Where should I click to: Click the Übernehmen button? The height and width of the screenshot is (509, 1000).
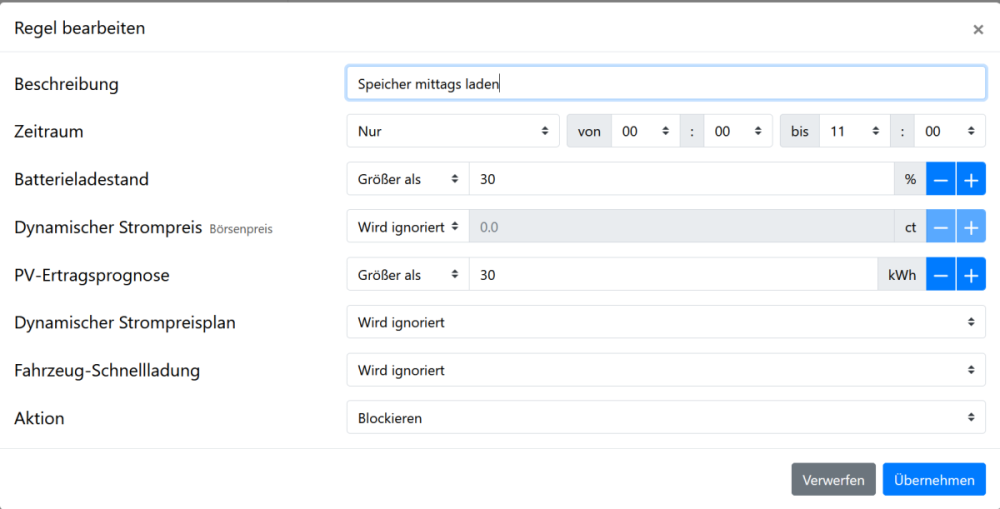934,480
